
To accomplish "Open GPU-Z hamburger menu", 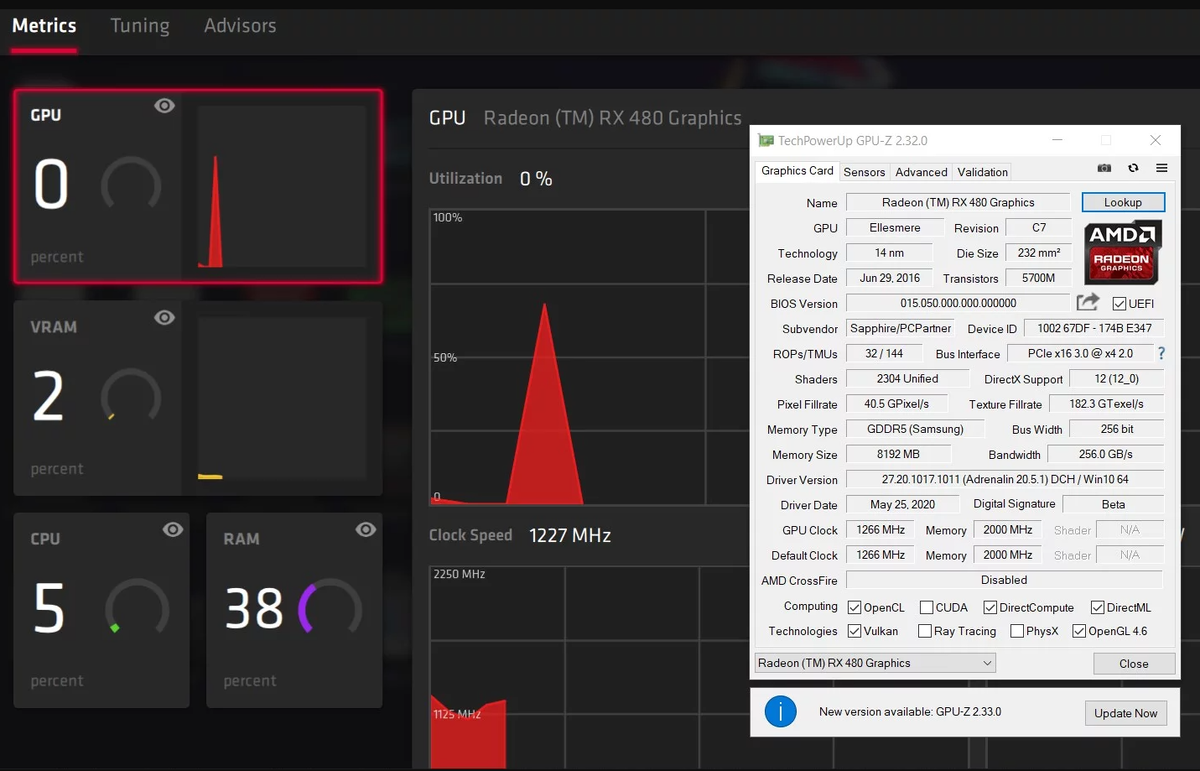I will pyautogui.click(x=1161, y=168).
